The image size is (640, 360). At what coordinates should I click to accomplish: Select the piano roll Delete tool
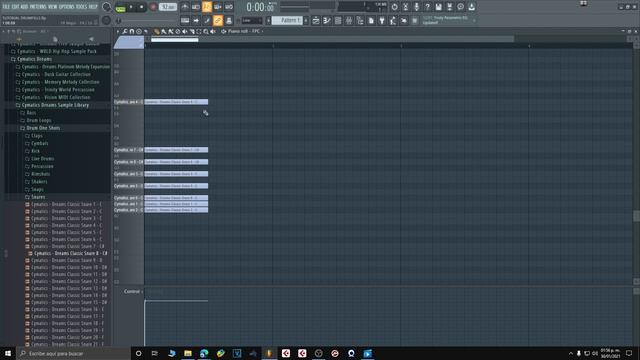[x=178, y=31]
